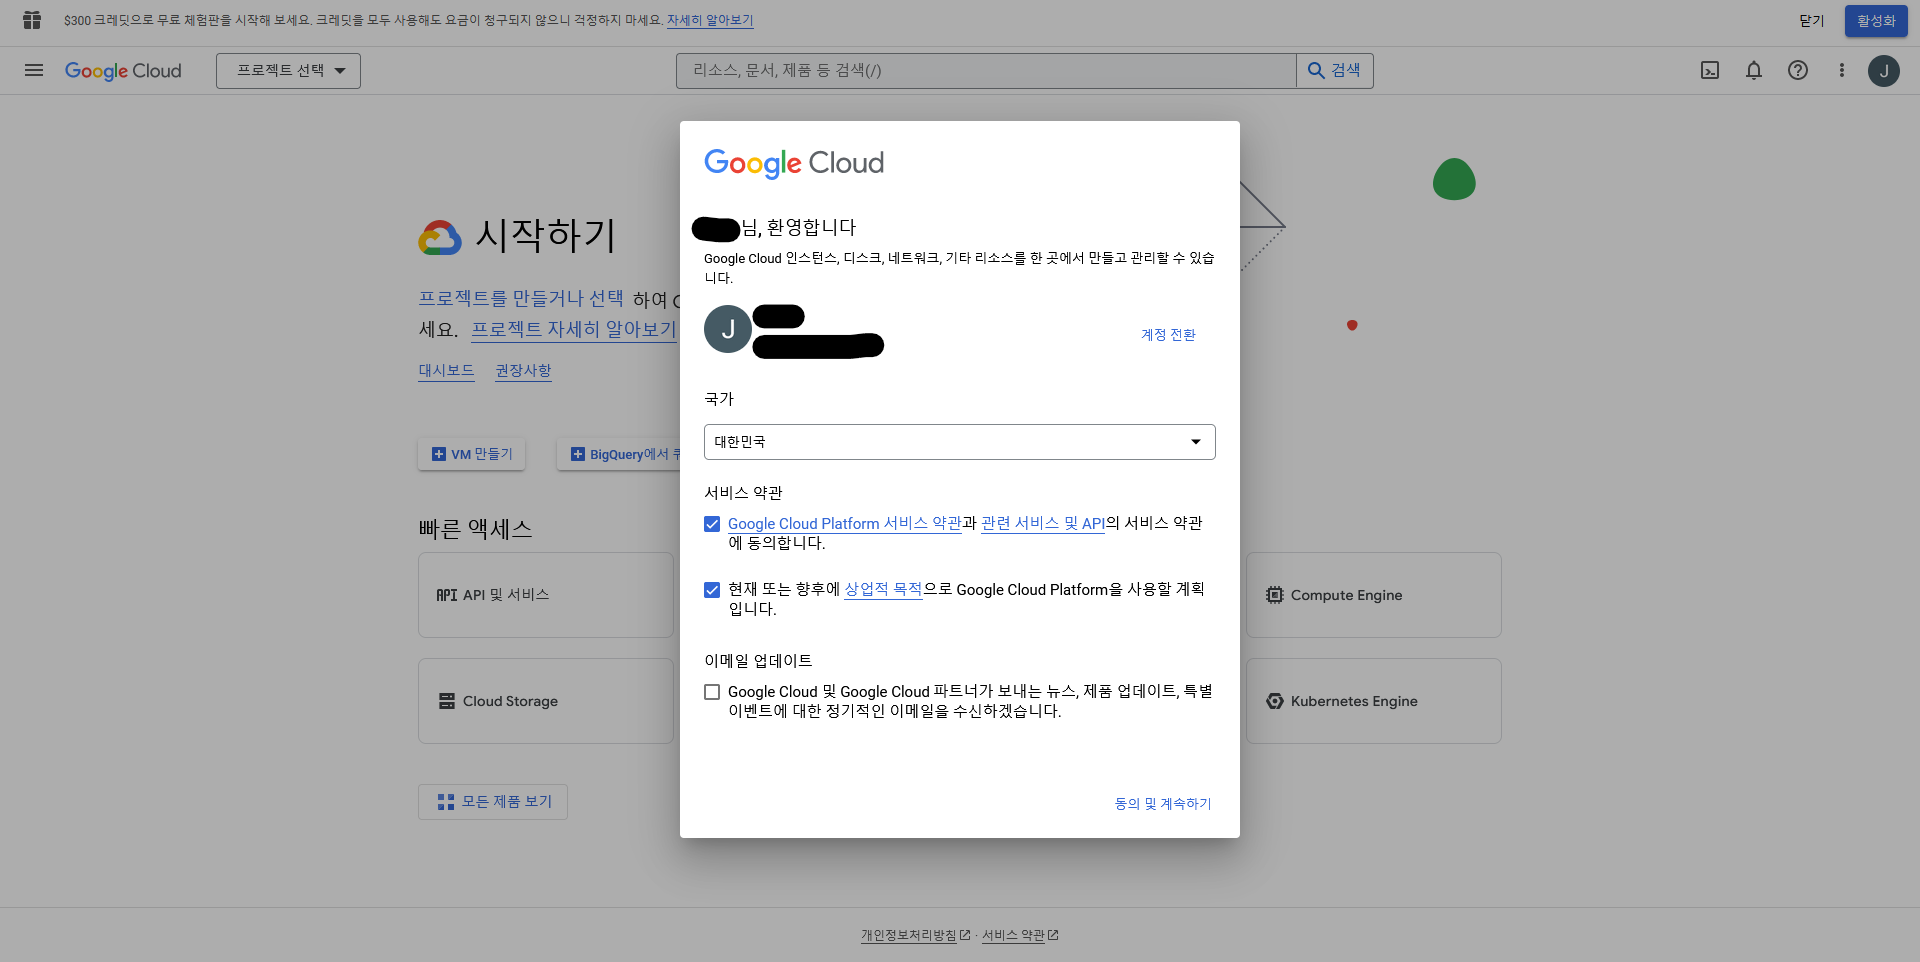Open the three-dot settings menu
Image resolution: width=1920 pixels, height=962 pixels.
pyautogui.click(x=1842, y=70)
